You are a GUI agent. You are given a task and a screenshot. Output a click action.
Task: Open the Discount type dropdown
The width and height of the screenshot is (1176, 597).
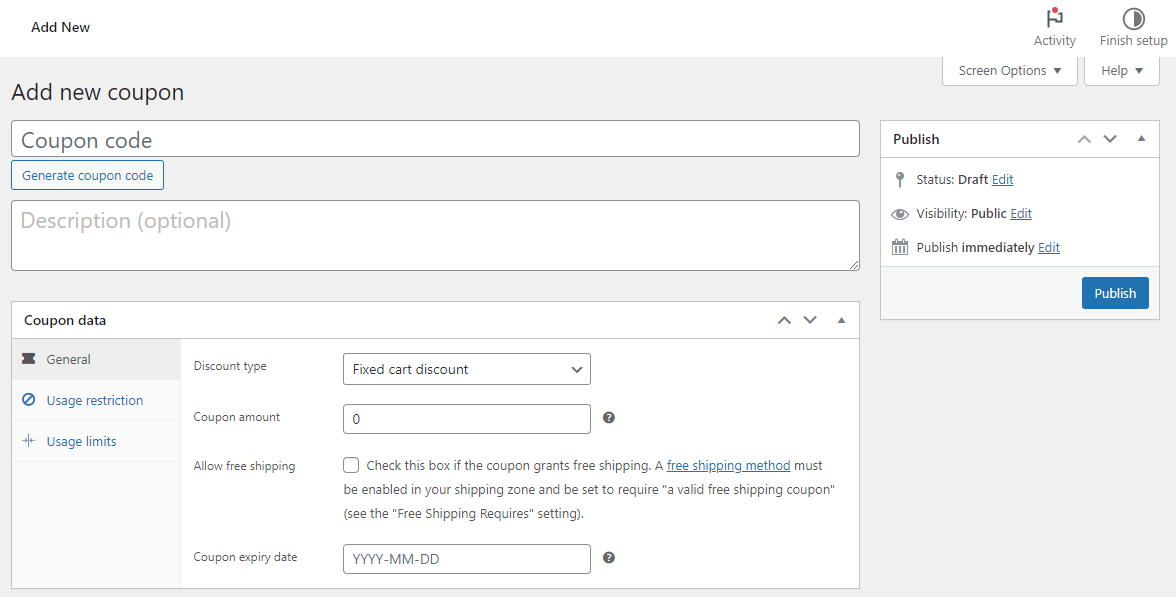point(466,369)
